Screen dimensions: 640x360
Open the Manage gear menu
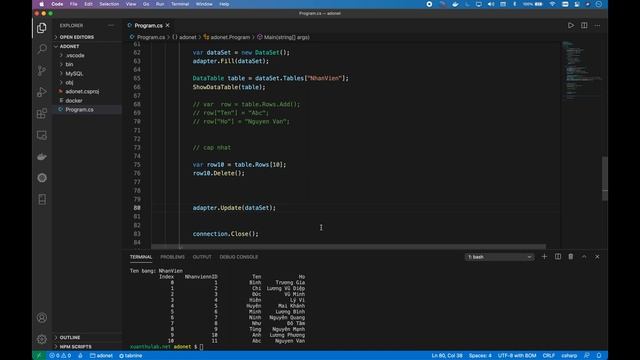click(x=42, y=339)
